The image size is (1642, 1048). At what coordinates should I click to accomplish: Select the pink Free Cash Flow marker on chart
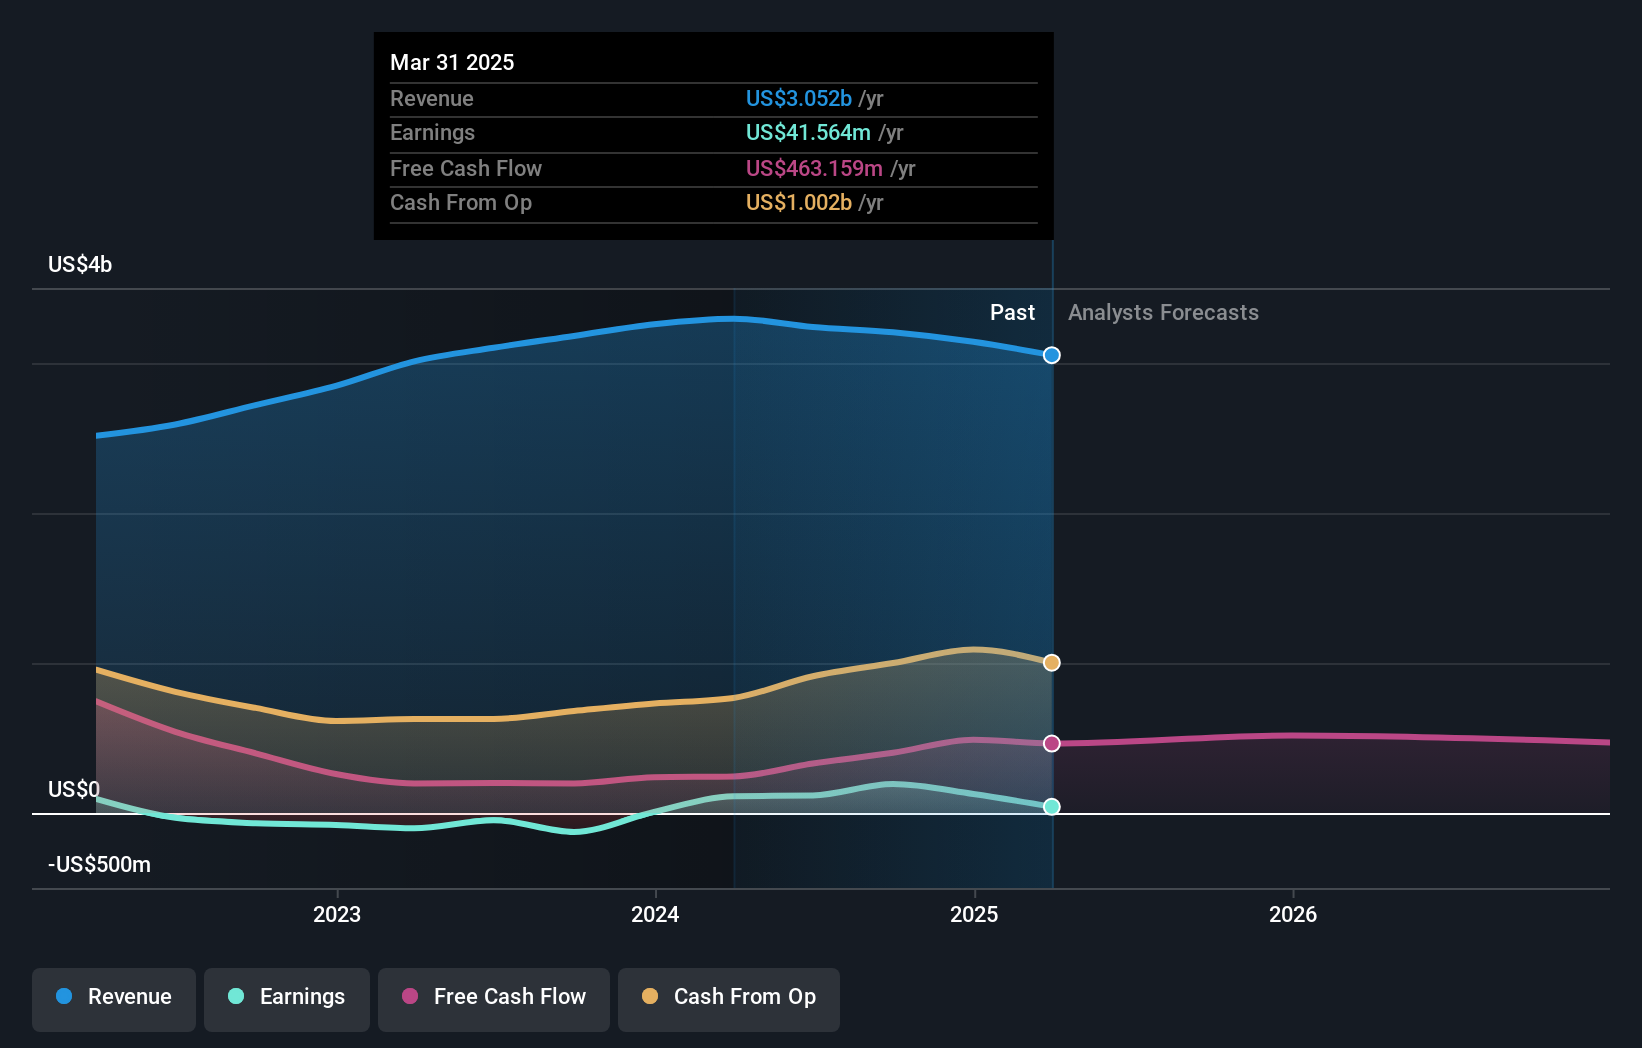[1051, 743]
